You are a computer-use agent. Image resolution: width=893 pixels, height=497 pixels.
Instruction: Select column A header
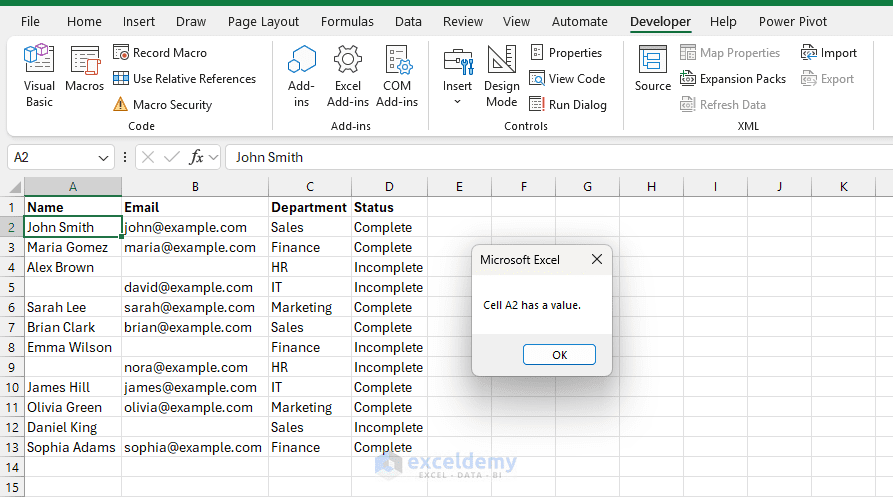coord(73,187)
